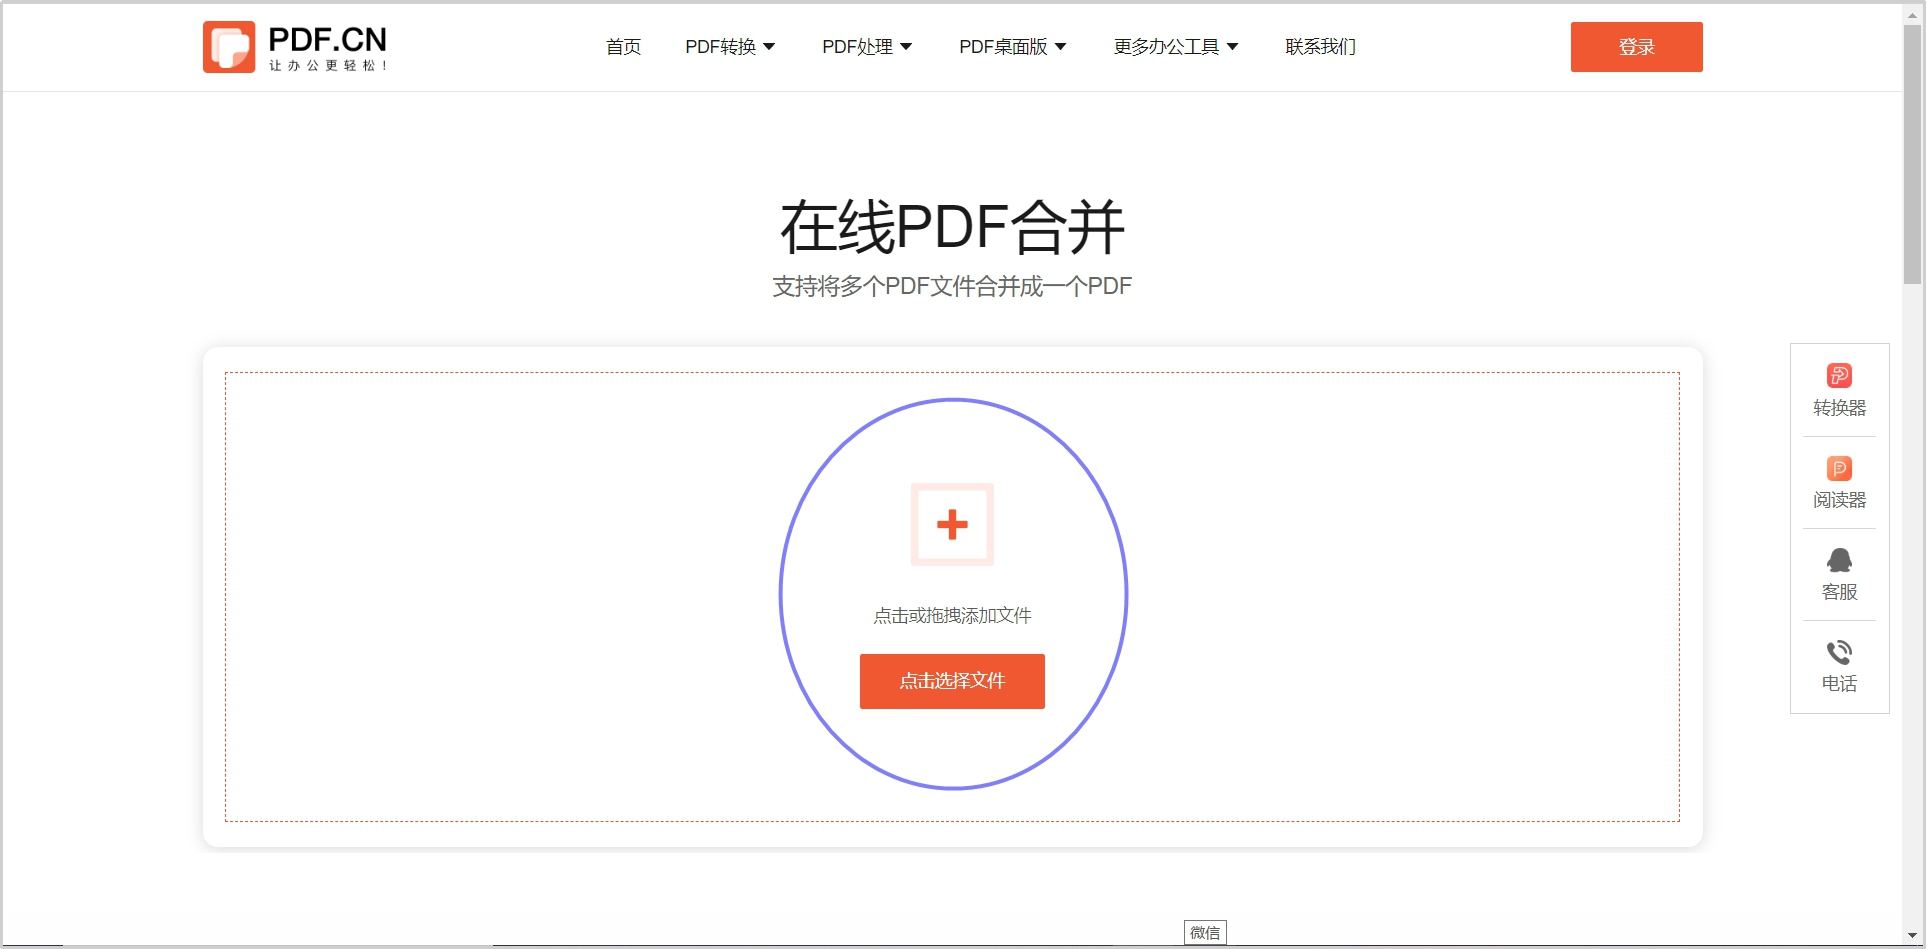Click the plus icon to add files

[x=952, y=525]
